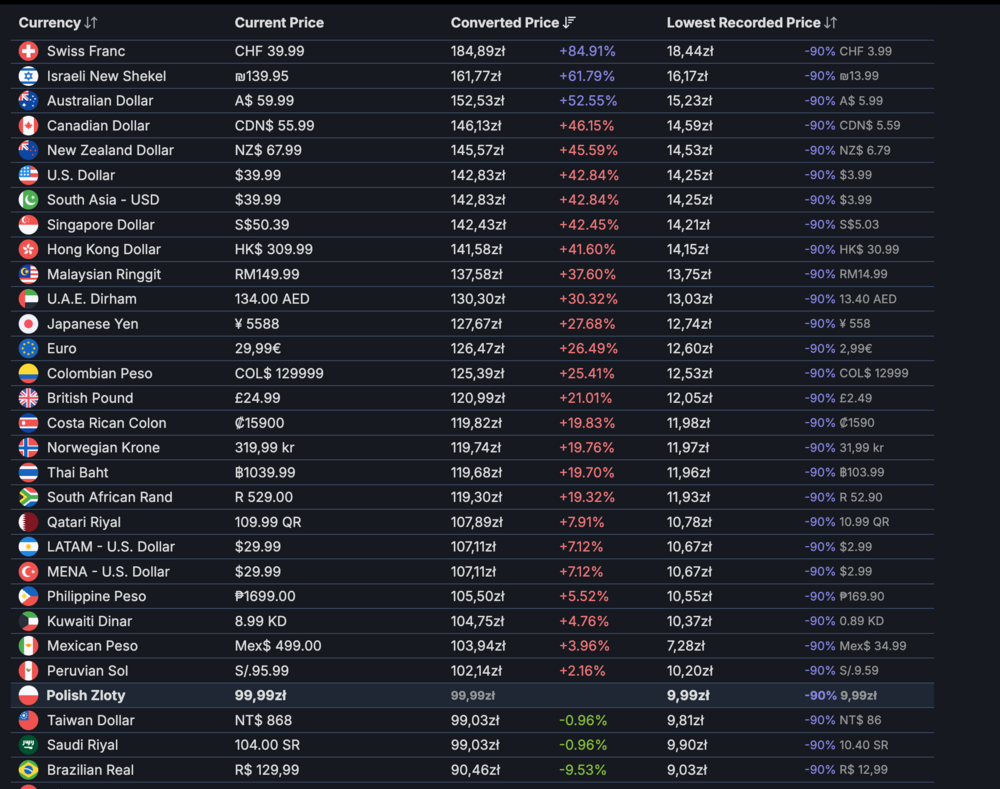
Task: Open the Australian Dollar currency link
Action: (98, 101)
